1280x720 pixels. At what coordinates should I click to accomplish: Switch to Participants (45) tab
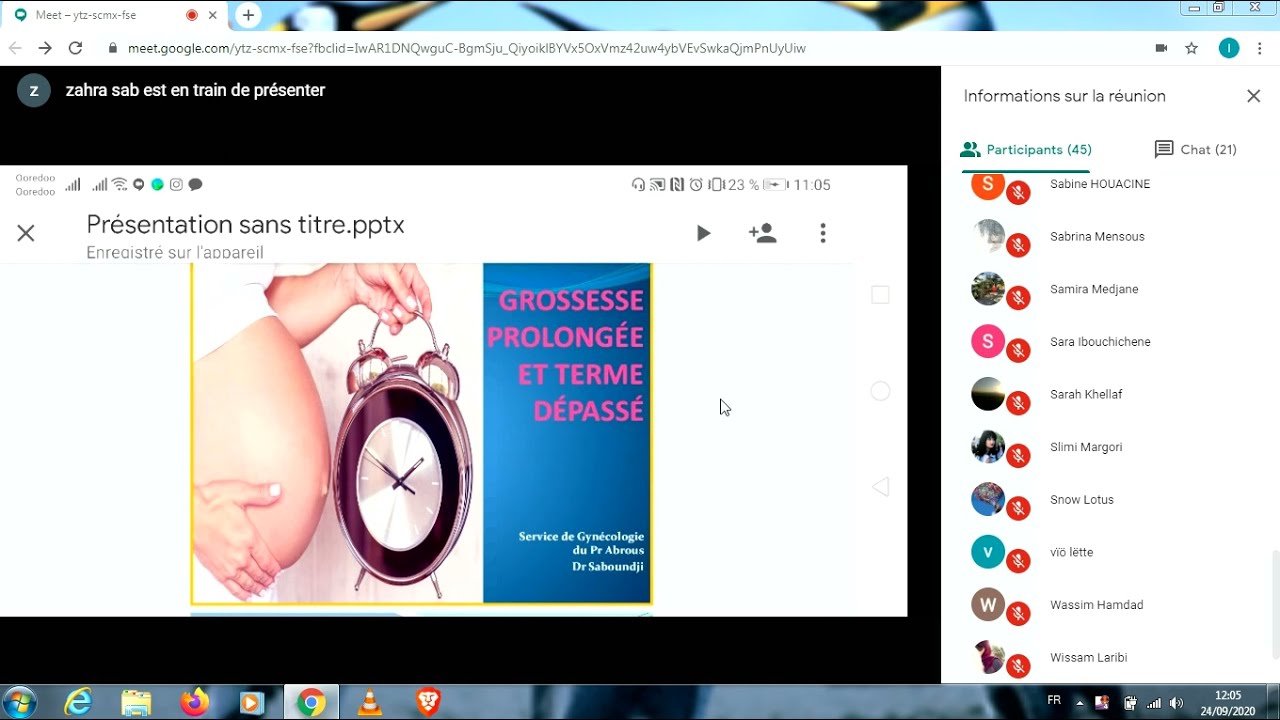(x=1025, y=150)
